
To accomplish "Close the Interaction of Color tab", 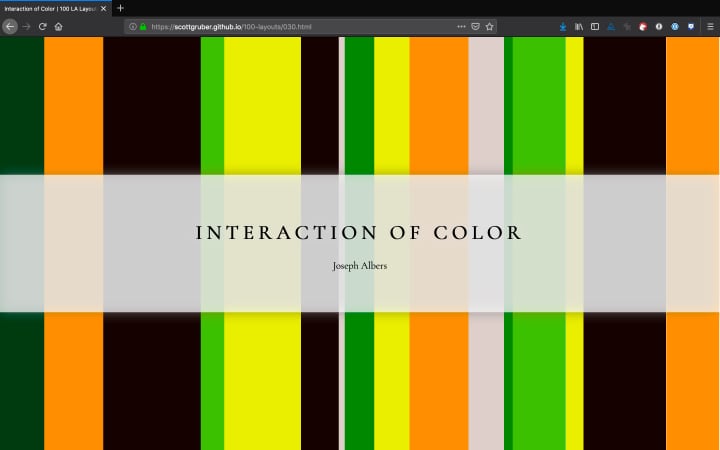I will pos(103,8).
